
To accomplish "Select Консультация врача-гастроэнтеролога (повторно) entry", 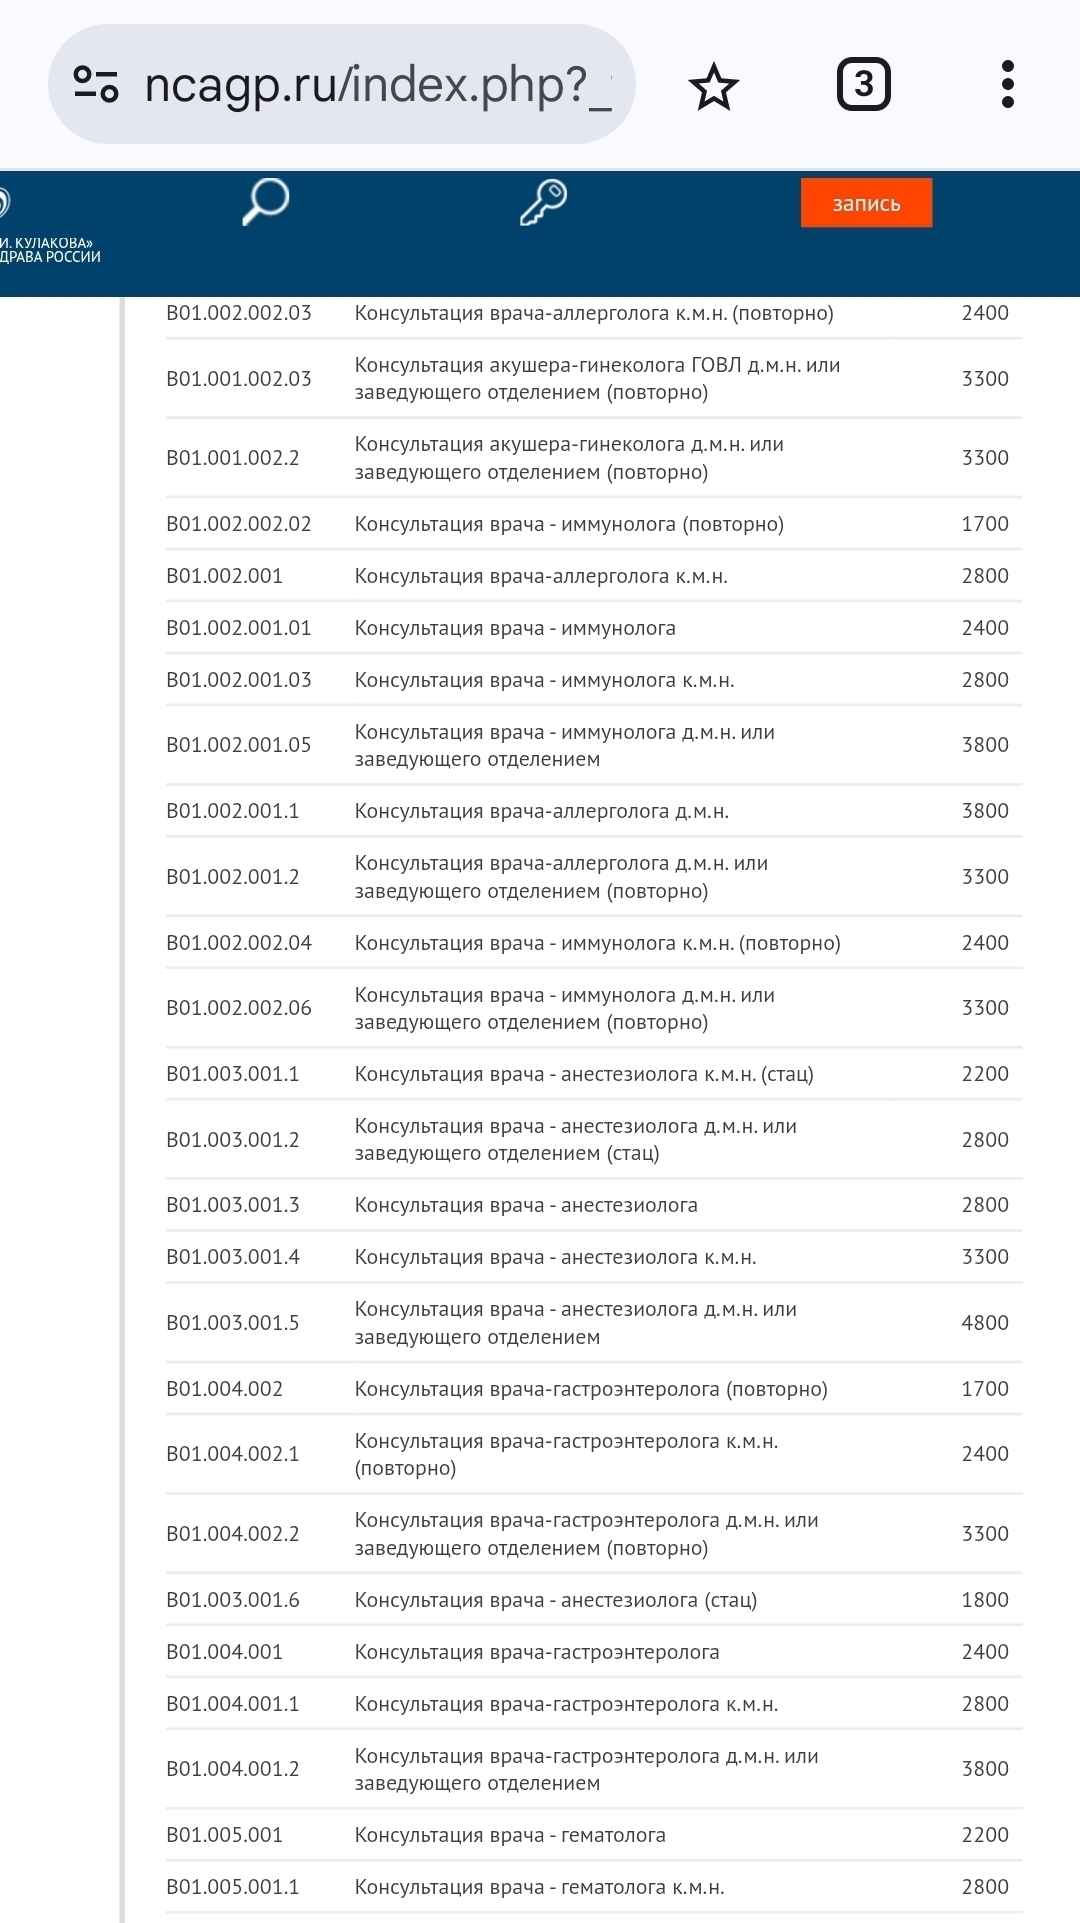I will pos(590,1389).
